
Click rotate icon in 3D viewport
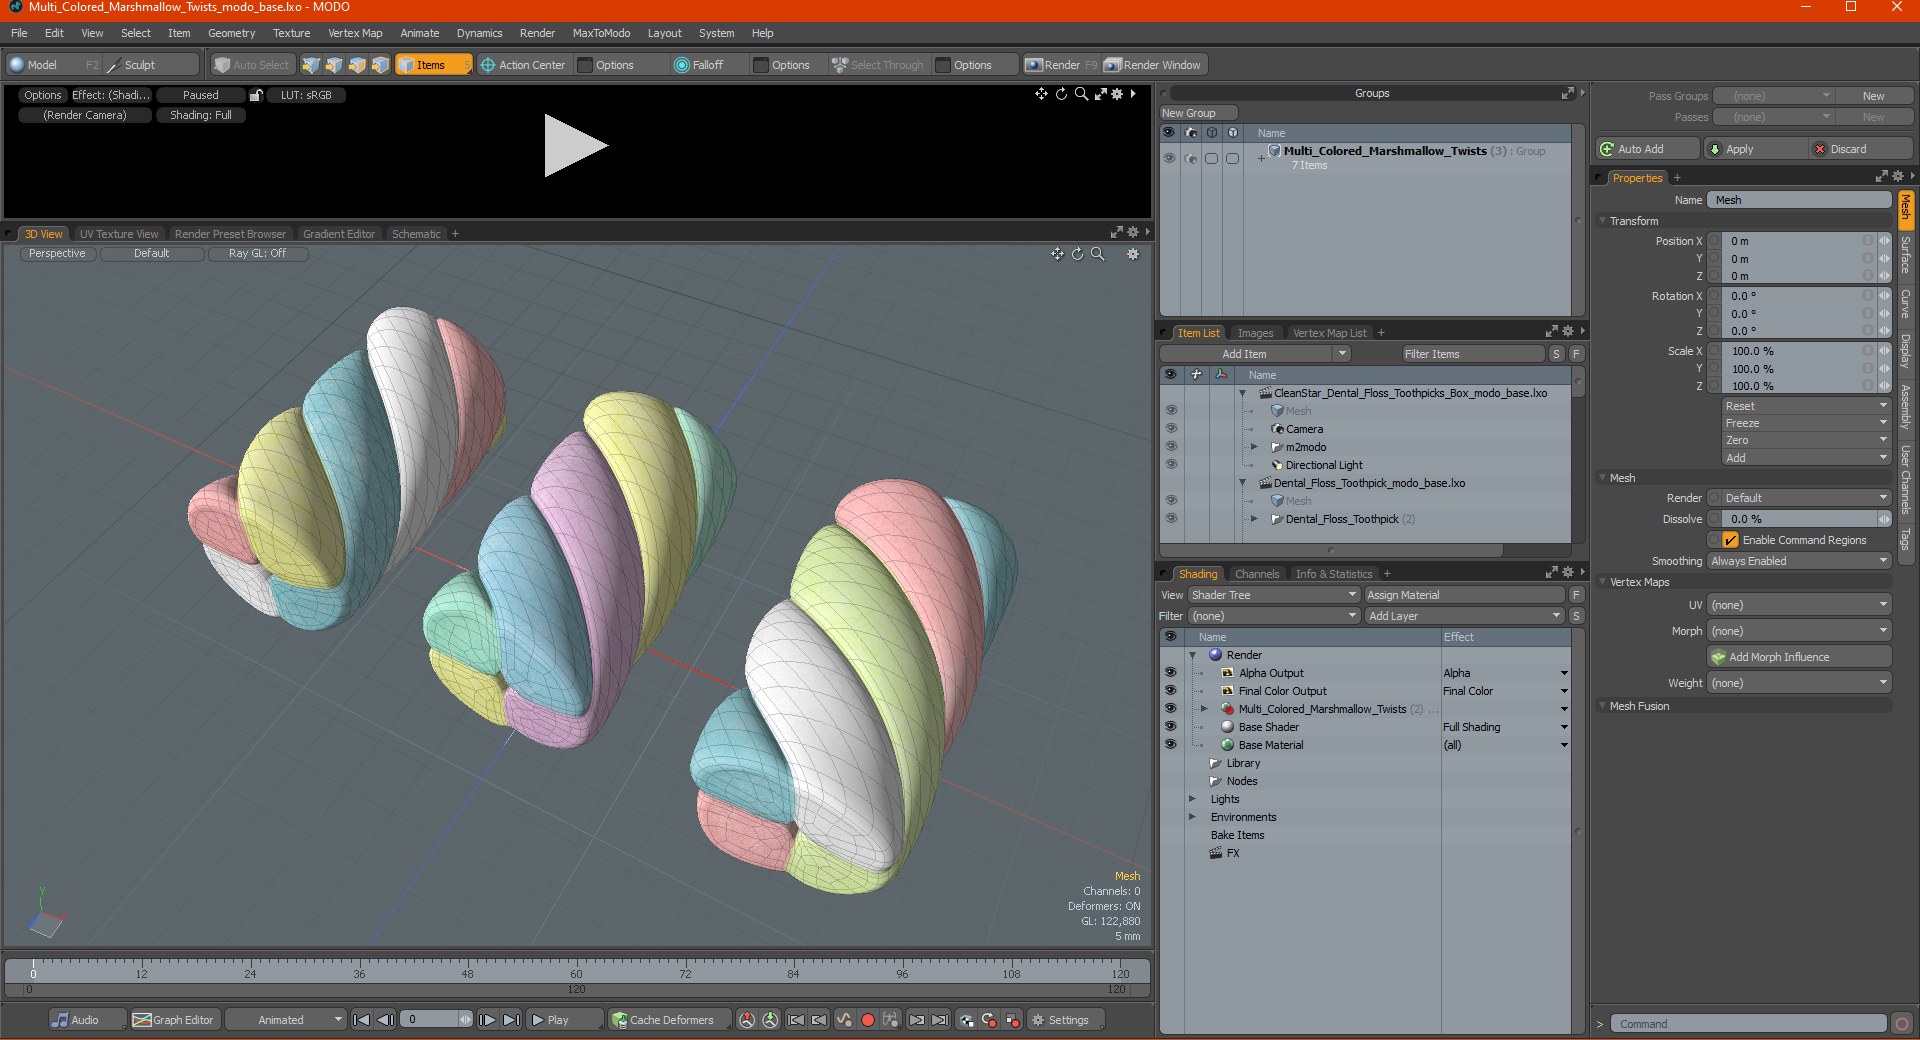click(x=1077, y=254)
